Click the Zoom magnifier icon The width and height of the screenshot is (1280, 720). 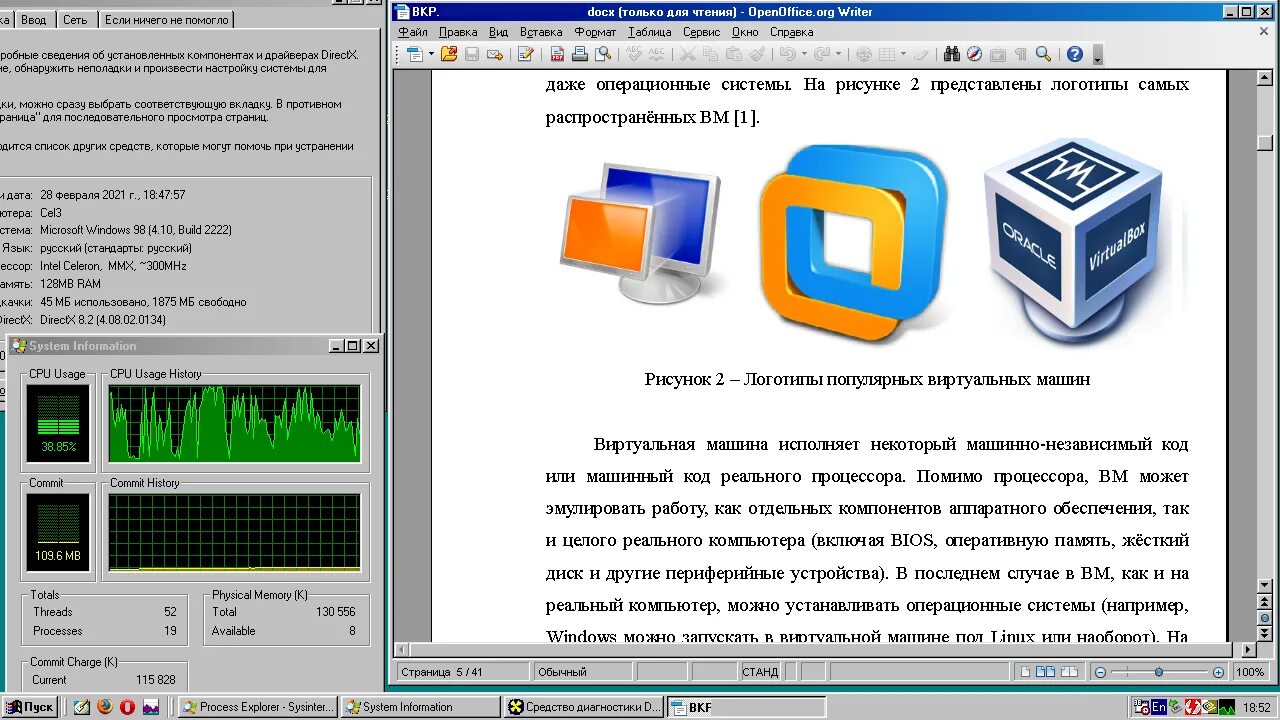(1043, 54)
